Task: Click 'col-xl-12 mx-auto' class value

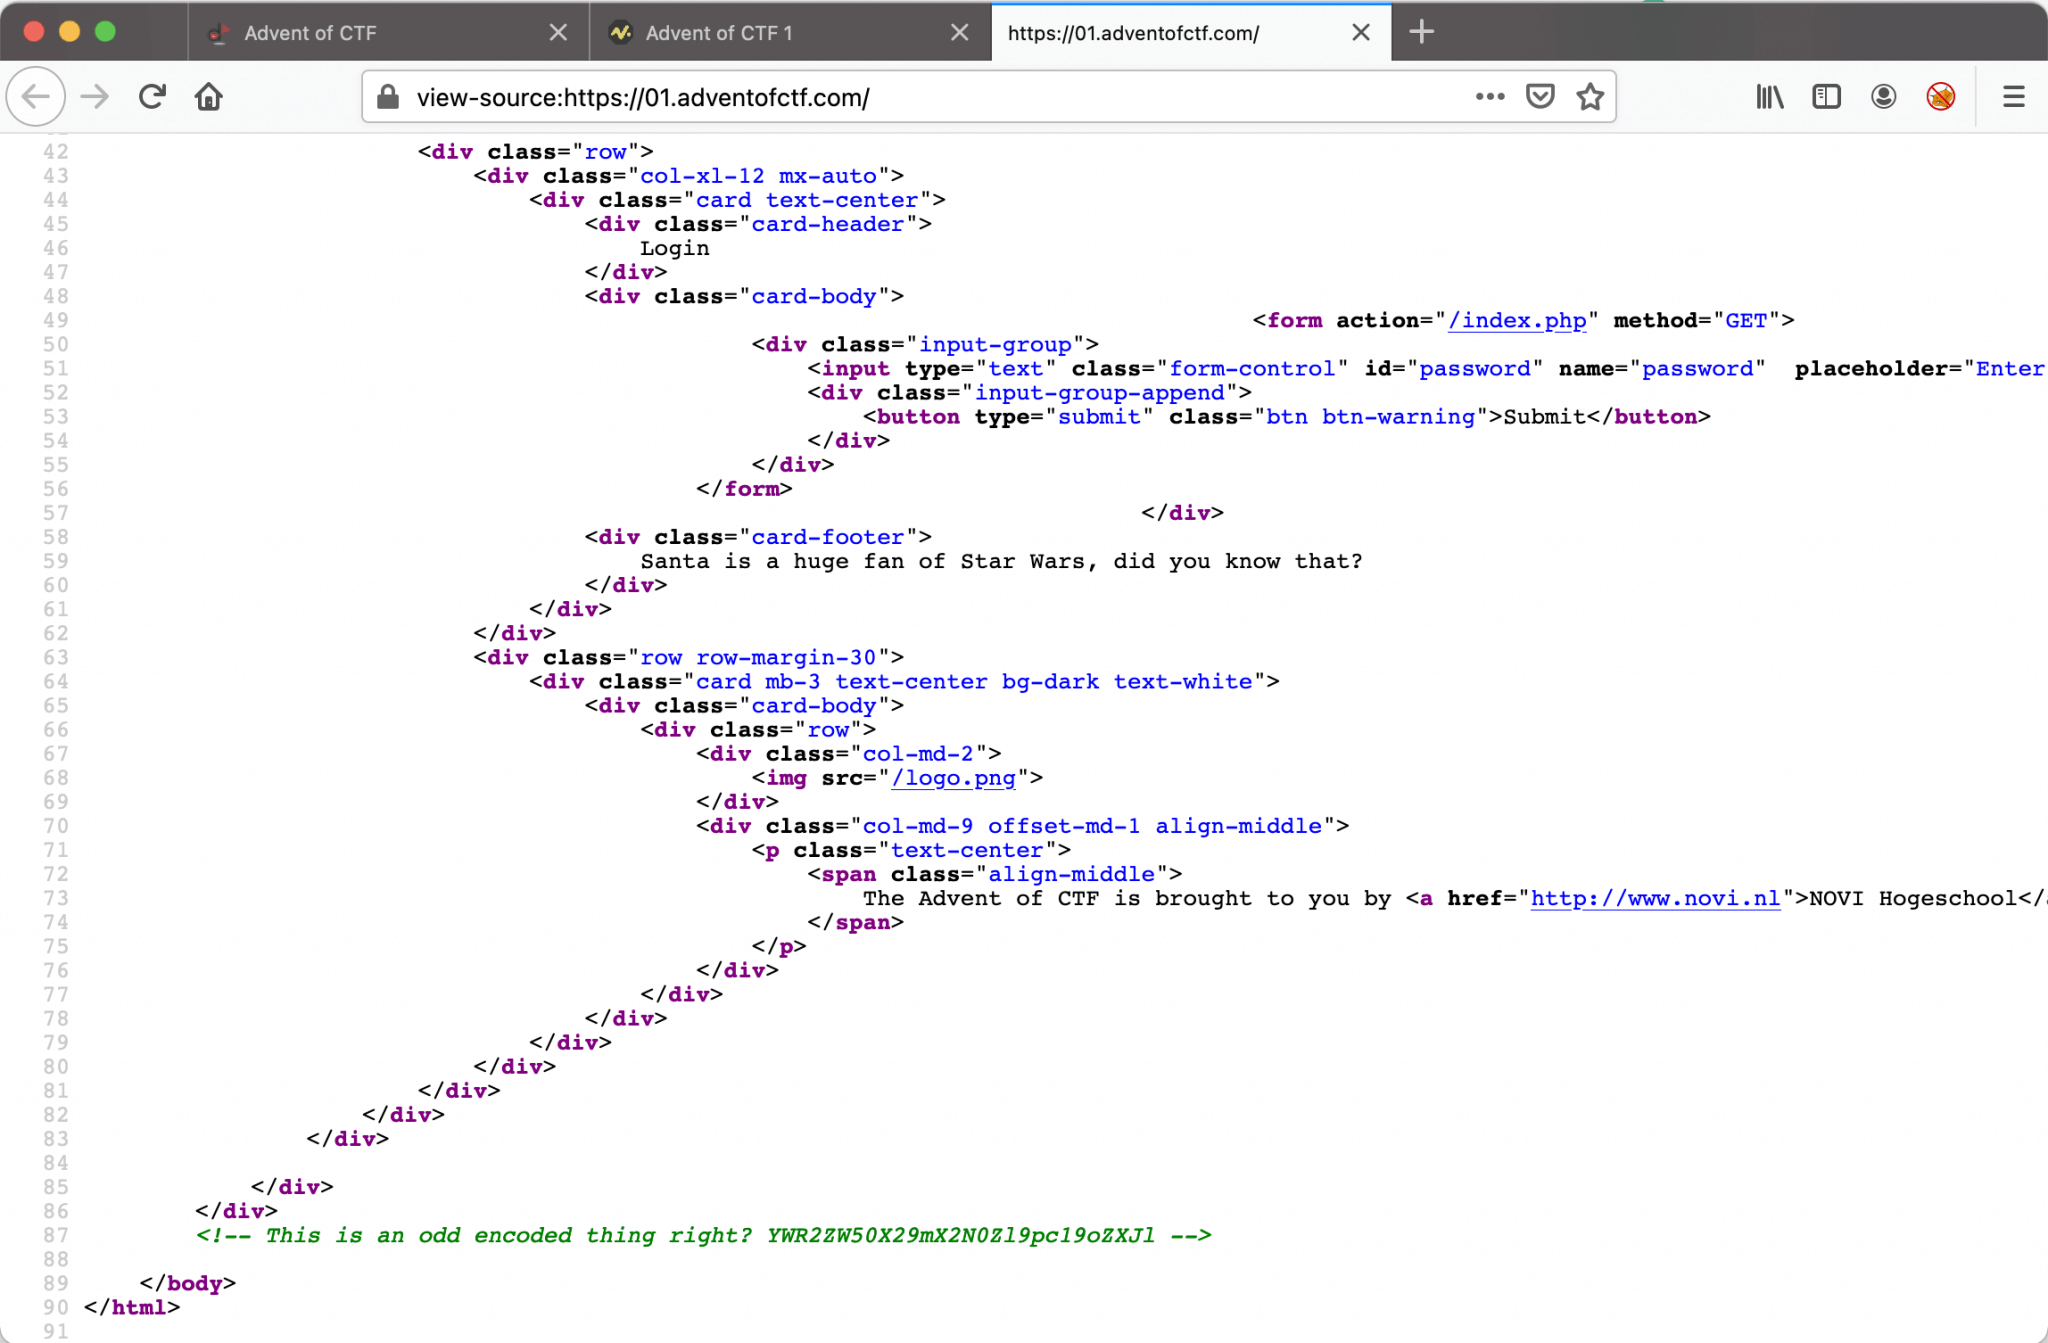Action: click(758, 176)
